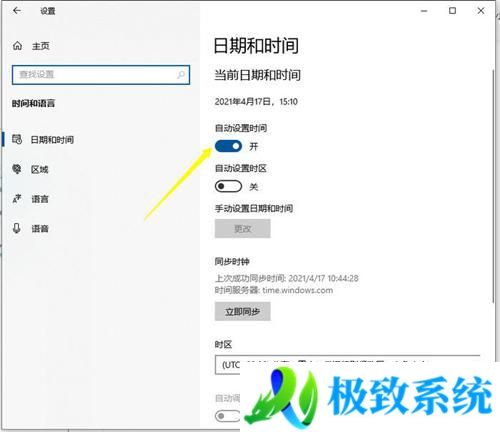Screen dimensions: 500x432
Task: Maximize the Settings window
Action: 452,11
